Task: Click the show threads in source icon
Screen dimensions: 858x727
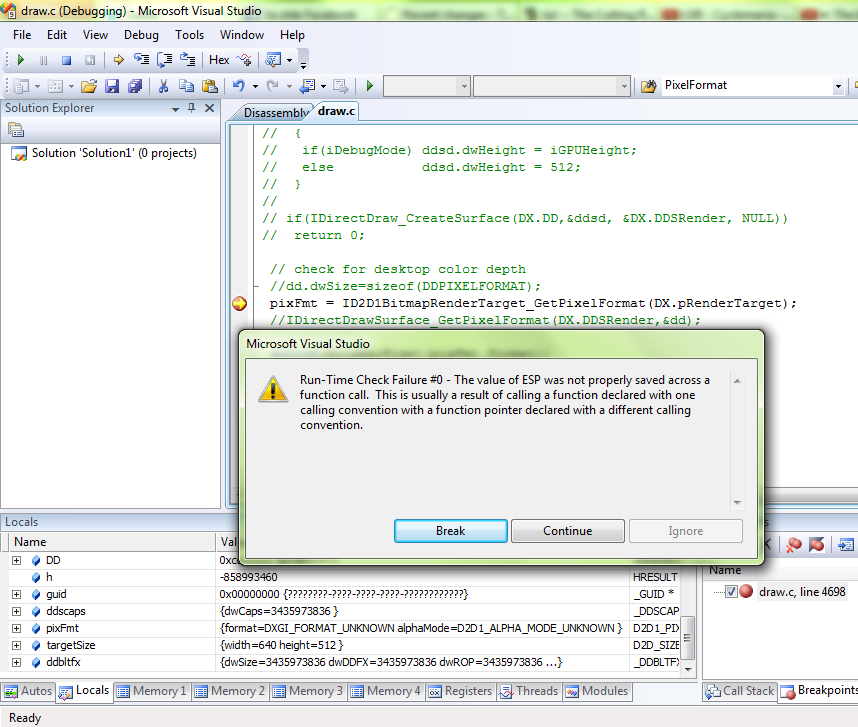Action: [244, 60]
